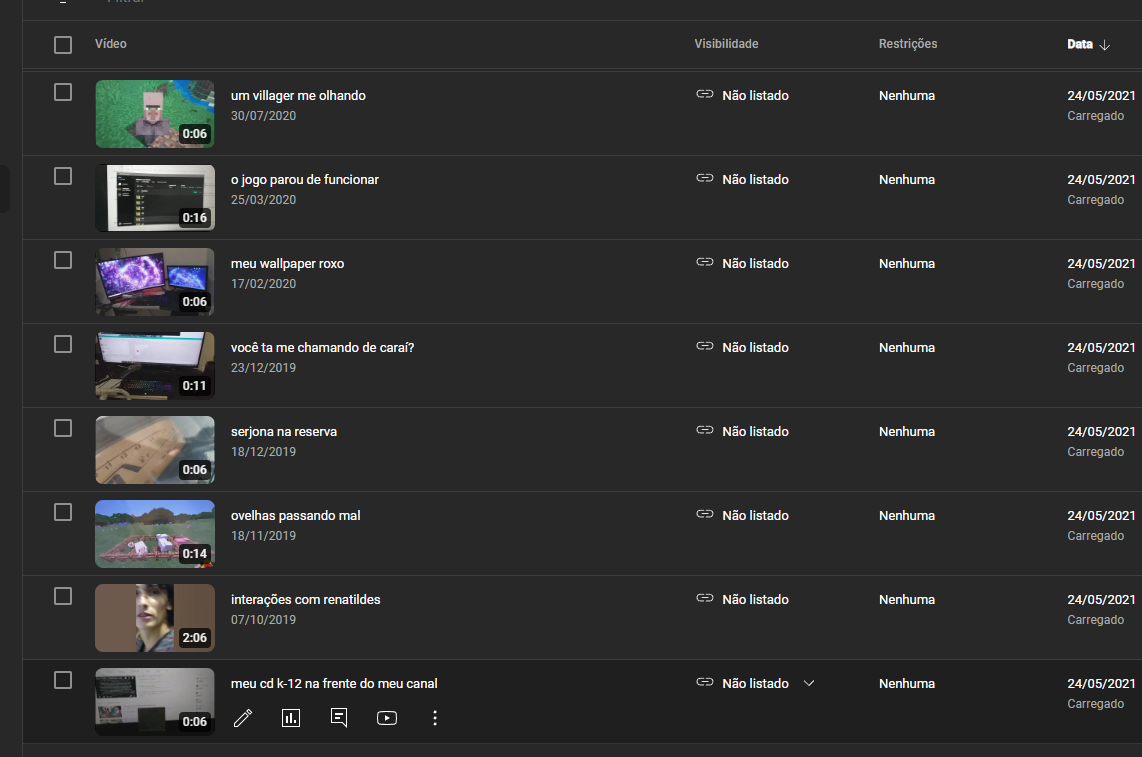Click the Visibilidade column header
This screenshot has width=1142, height=757.
coord(726,44)
